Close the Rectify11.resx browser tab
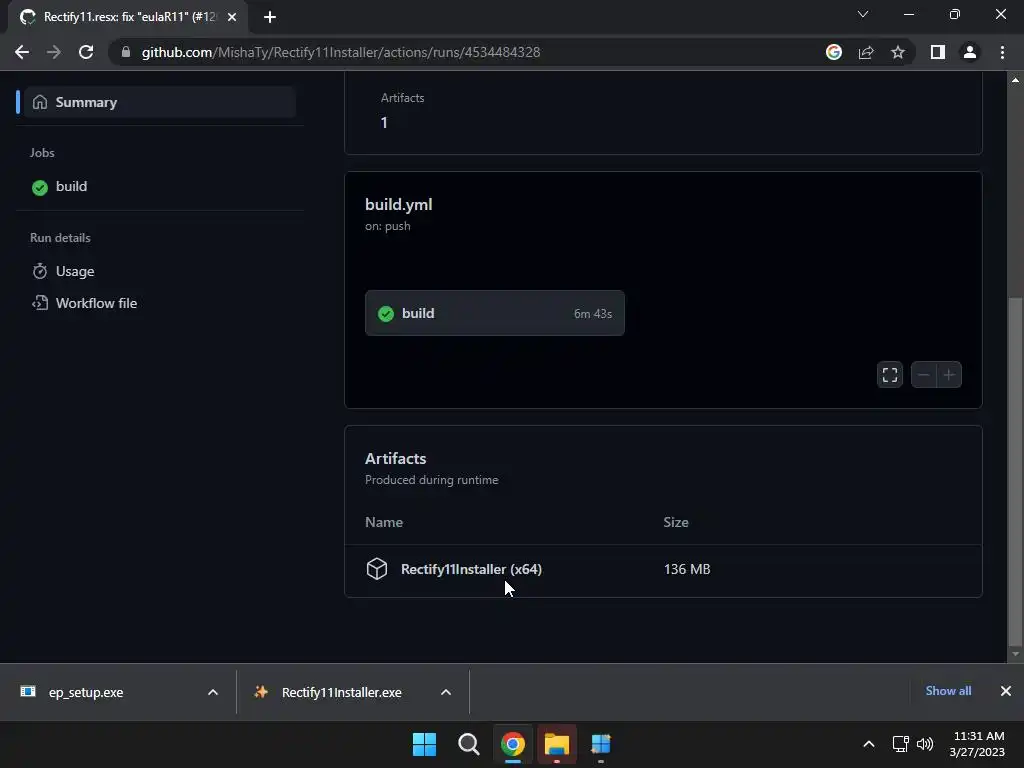This screenshot has height=768, width=1024. point(232,17)
